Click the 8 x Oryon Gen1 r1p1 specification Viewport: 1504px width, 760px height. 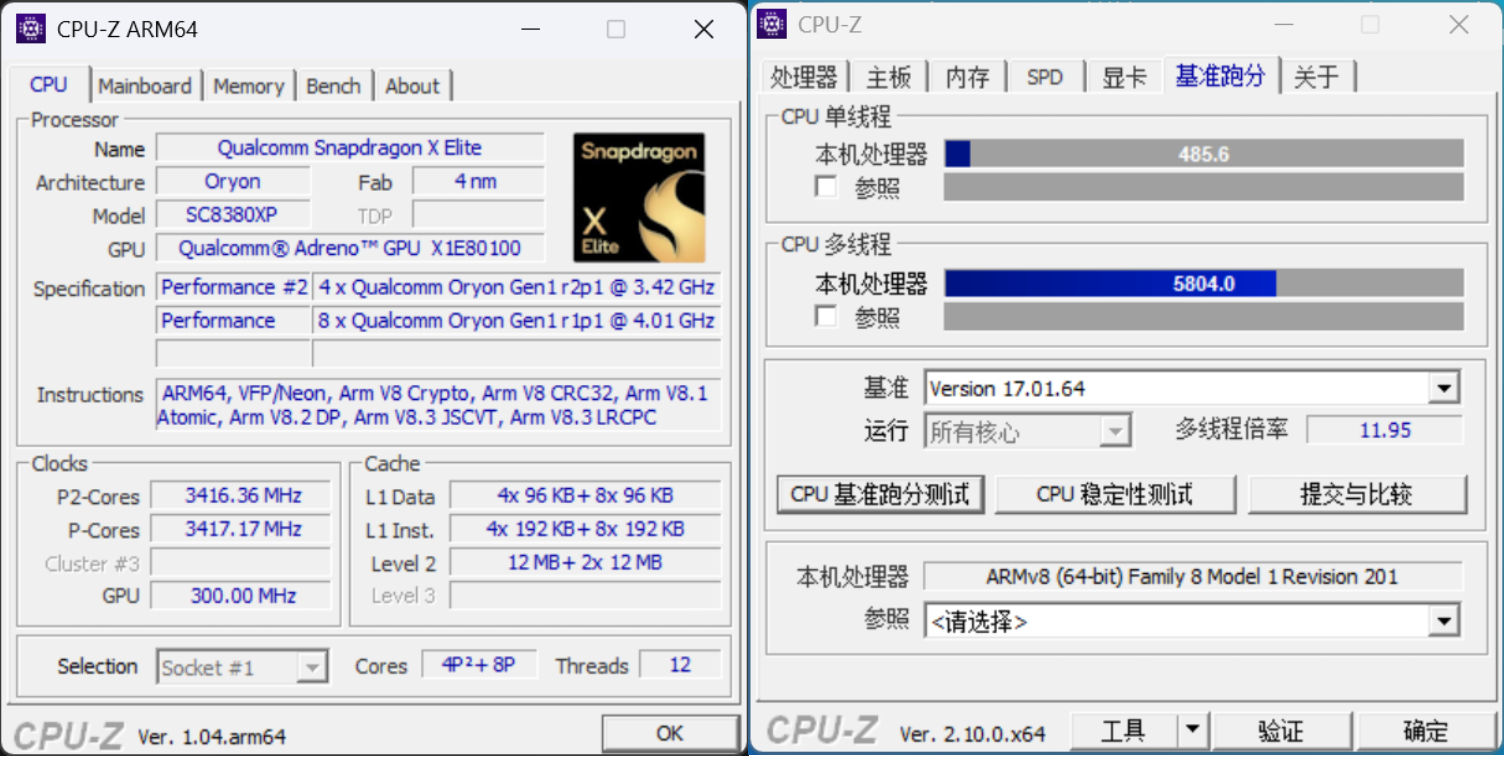coord(517,321)
